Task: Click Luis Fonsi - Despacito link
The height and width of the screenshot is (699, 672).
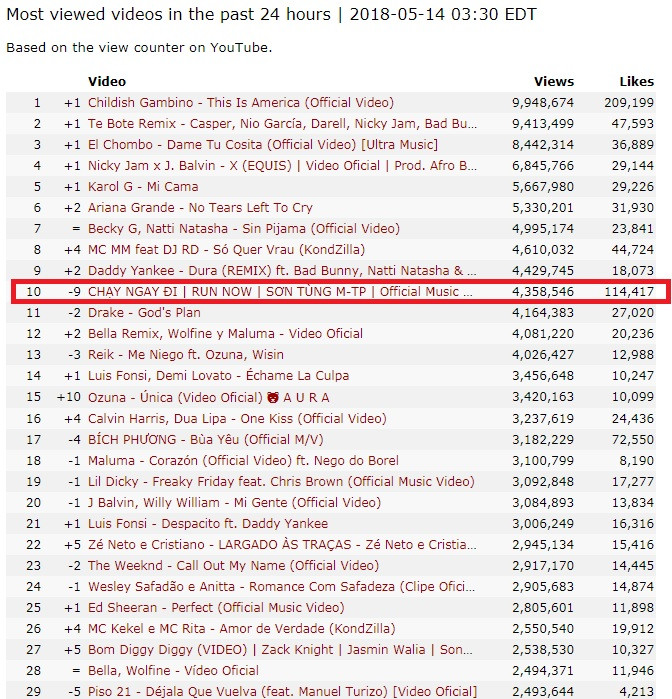Action: click(208, 523)
